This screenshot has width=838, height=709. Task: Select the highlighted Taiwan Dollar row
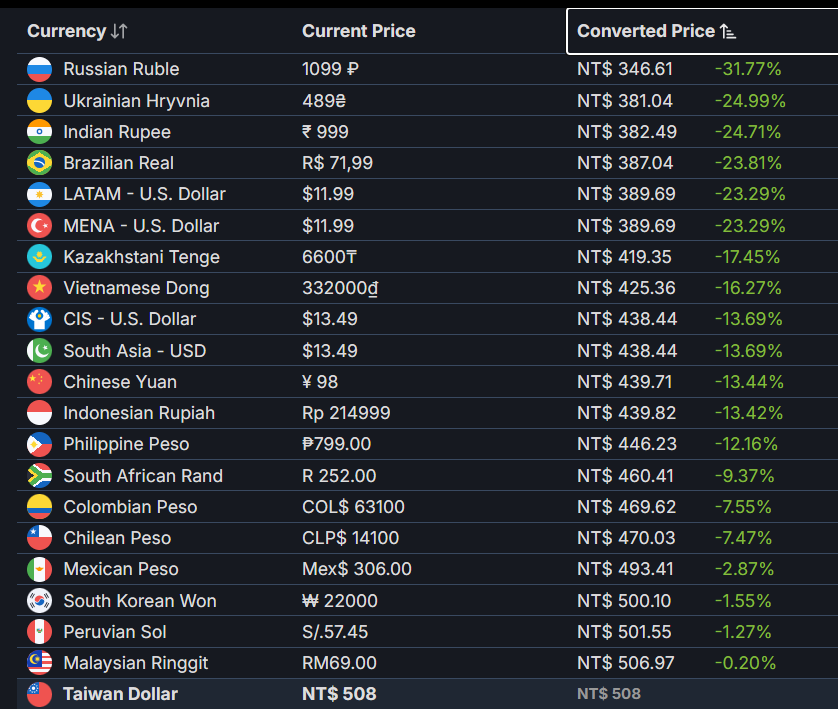pyautogui.click(x=427, y=694)
